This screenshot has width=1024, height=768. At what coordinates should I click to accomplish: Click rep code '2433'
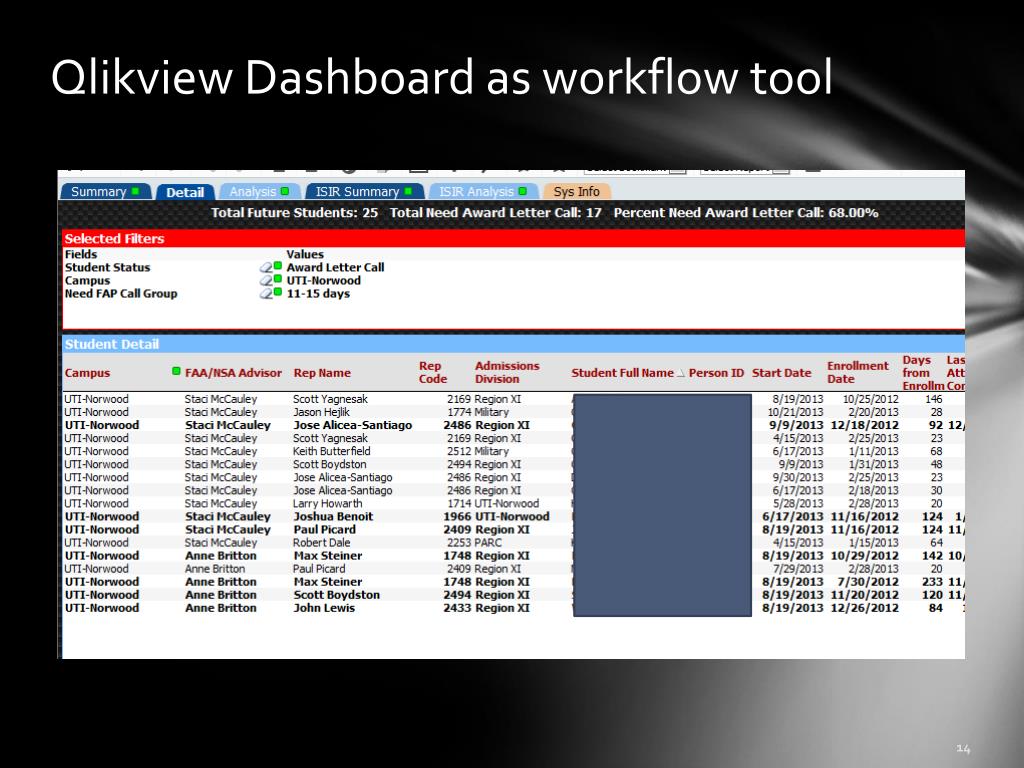pyautogui.click(x=457, y=608)
